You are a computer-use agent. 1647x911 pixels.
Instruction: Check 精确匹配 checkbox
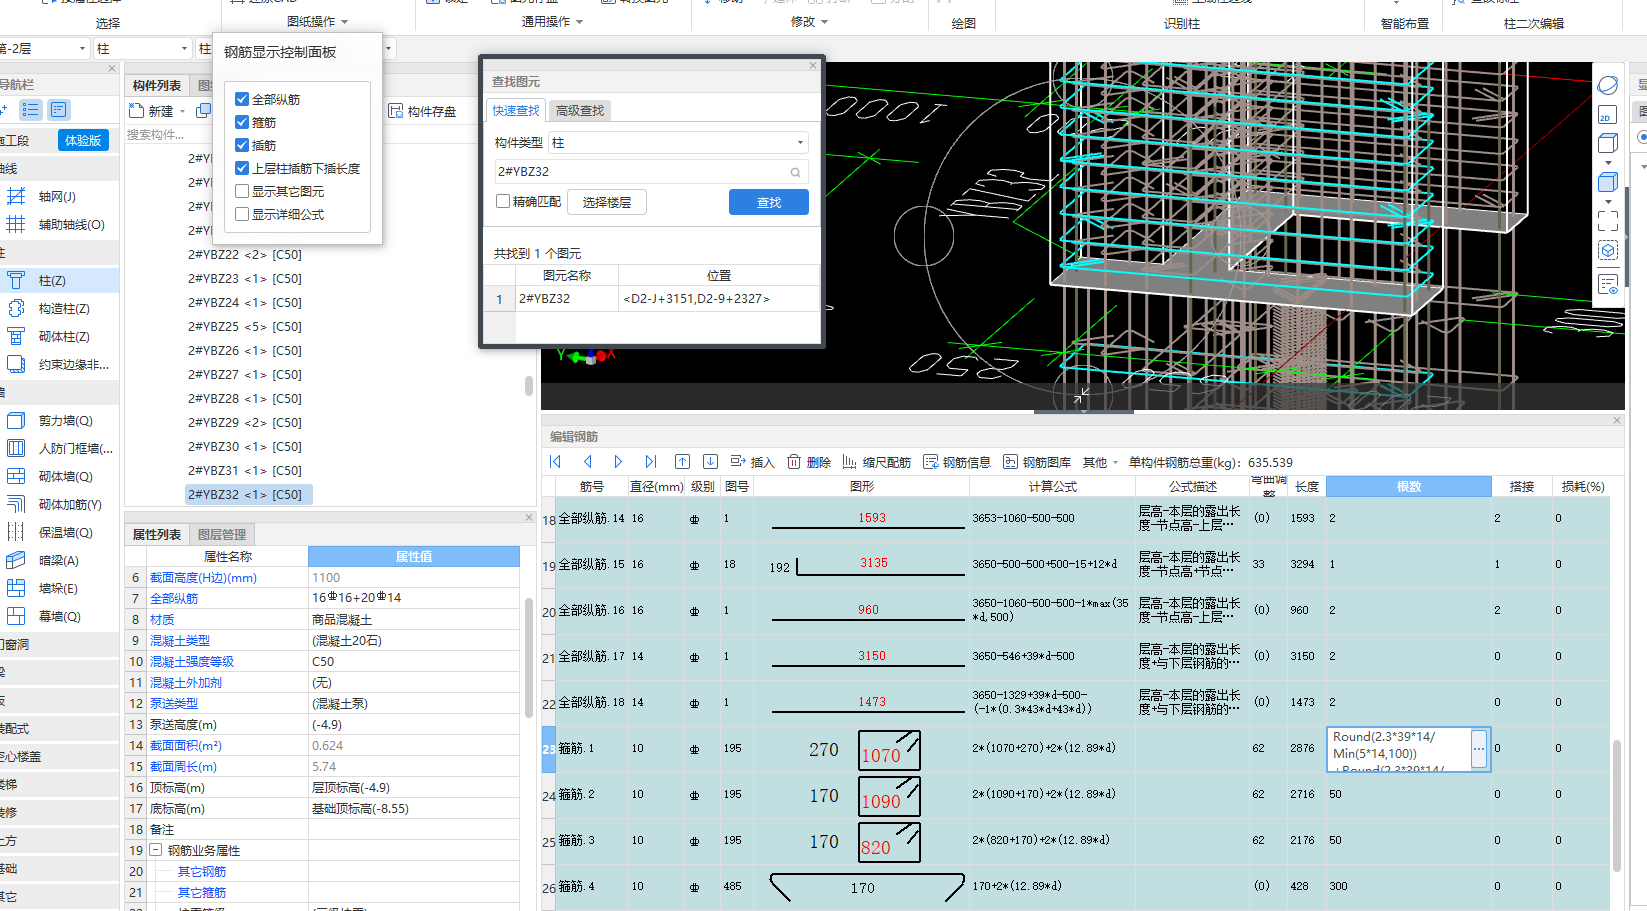tap(503, 201)
